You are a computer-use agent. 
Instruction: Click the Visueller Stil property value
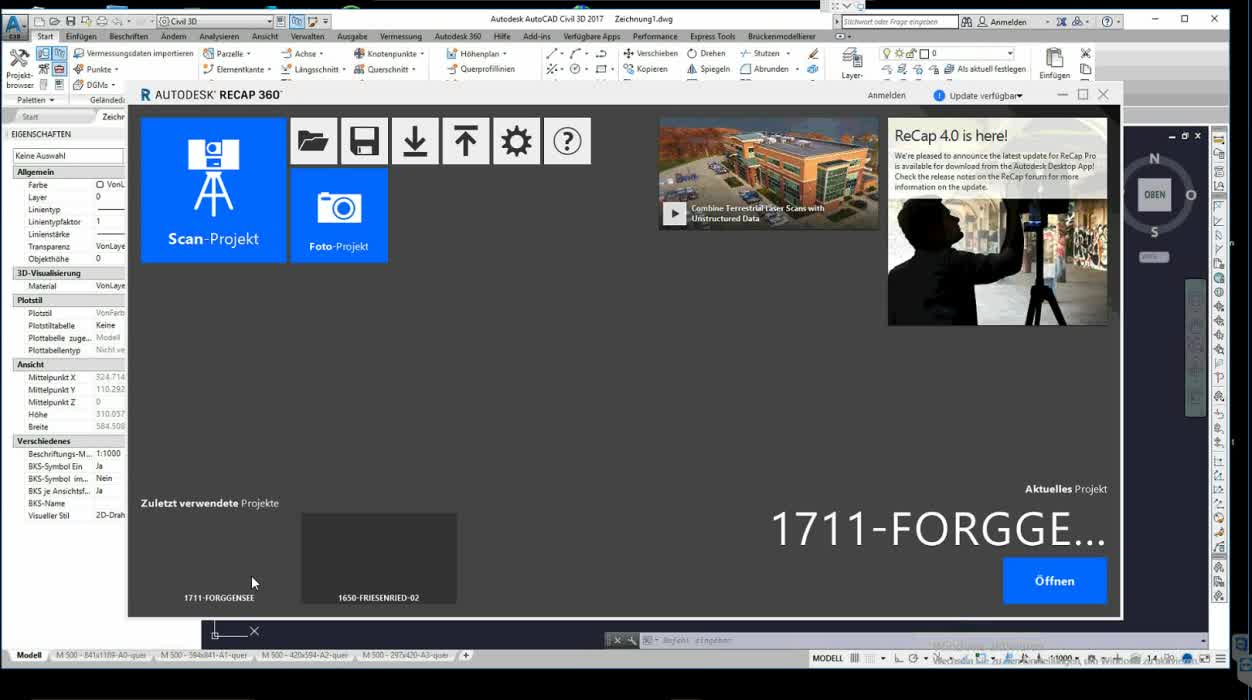pyautogui.click(x=109, y=516)
